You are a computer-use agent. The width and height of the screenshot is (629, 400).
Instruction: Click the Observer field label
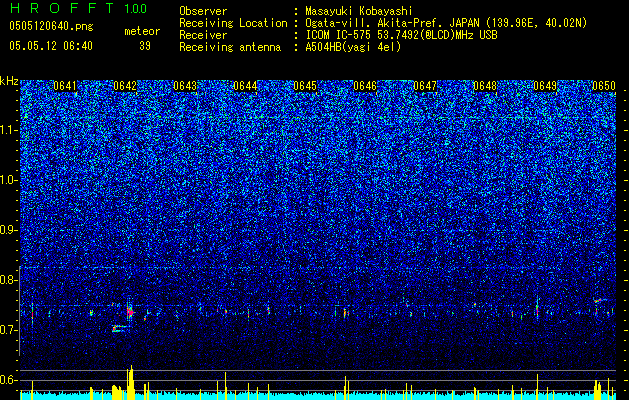203,11
